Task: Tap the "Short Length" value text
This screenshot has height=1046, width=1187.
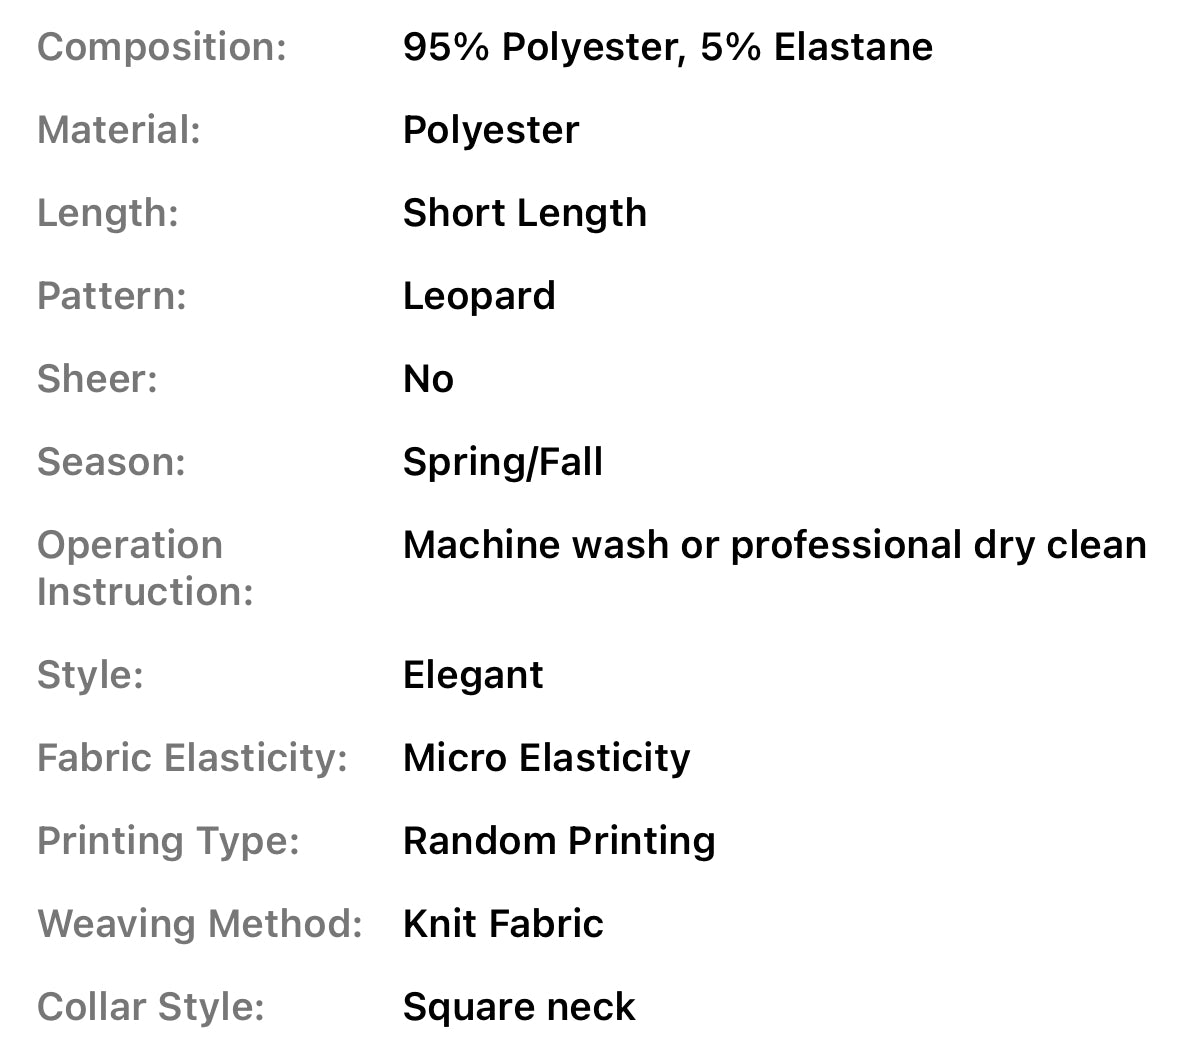Action: click(x=524, y=213)
